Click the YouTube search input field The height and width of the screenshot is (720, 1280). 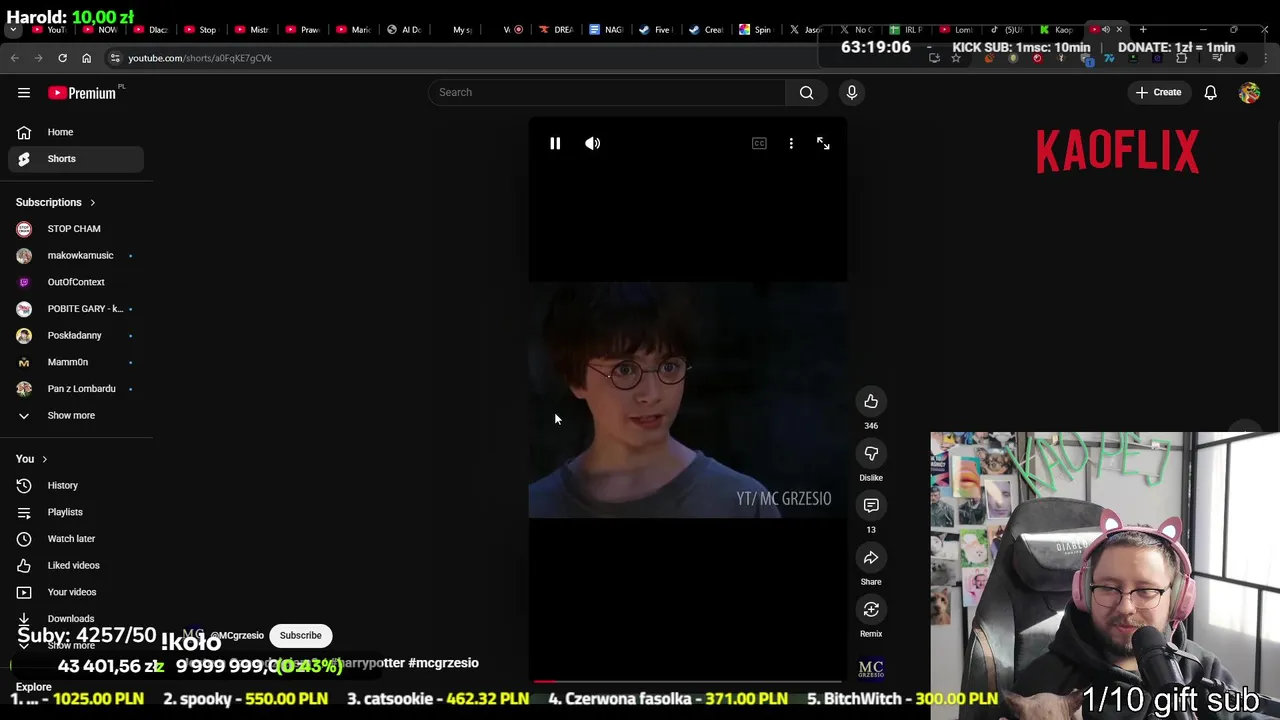click(x=607, y=92)
